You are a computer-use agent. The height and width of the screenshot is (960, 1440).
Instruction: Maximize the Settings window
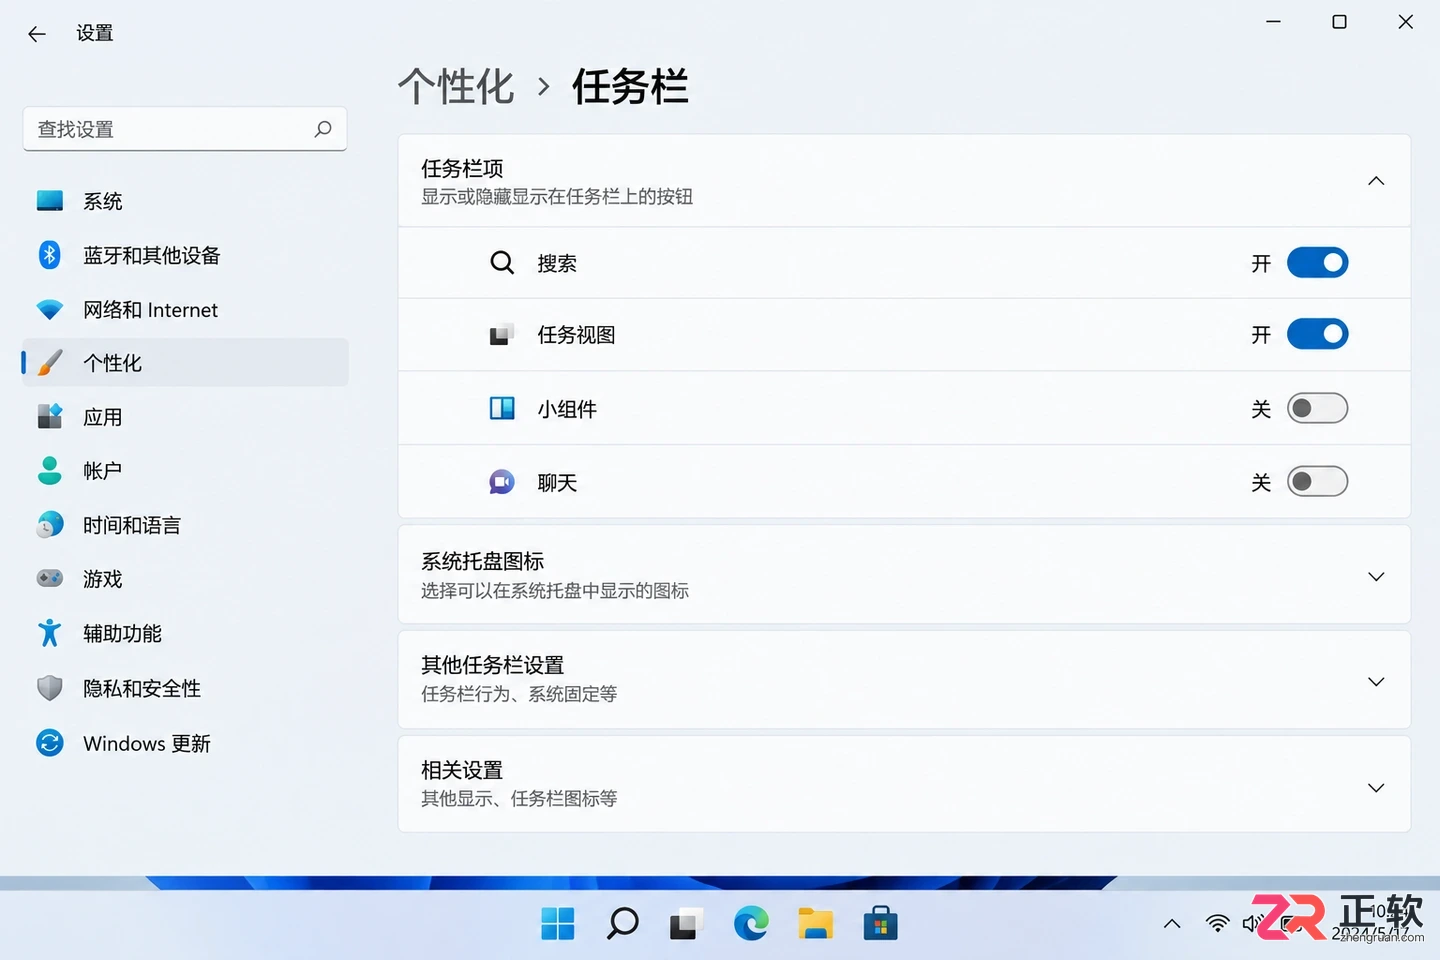coord(1339,22)
